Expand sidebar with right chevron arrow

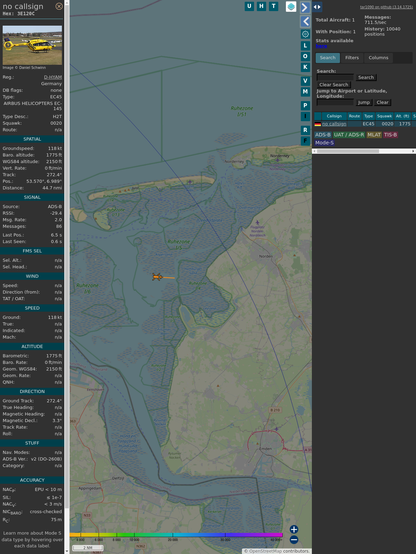[x=305, y=7]
